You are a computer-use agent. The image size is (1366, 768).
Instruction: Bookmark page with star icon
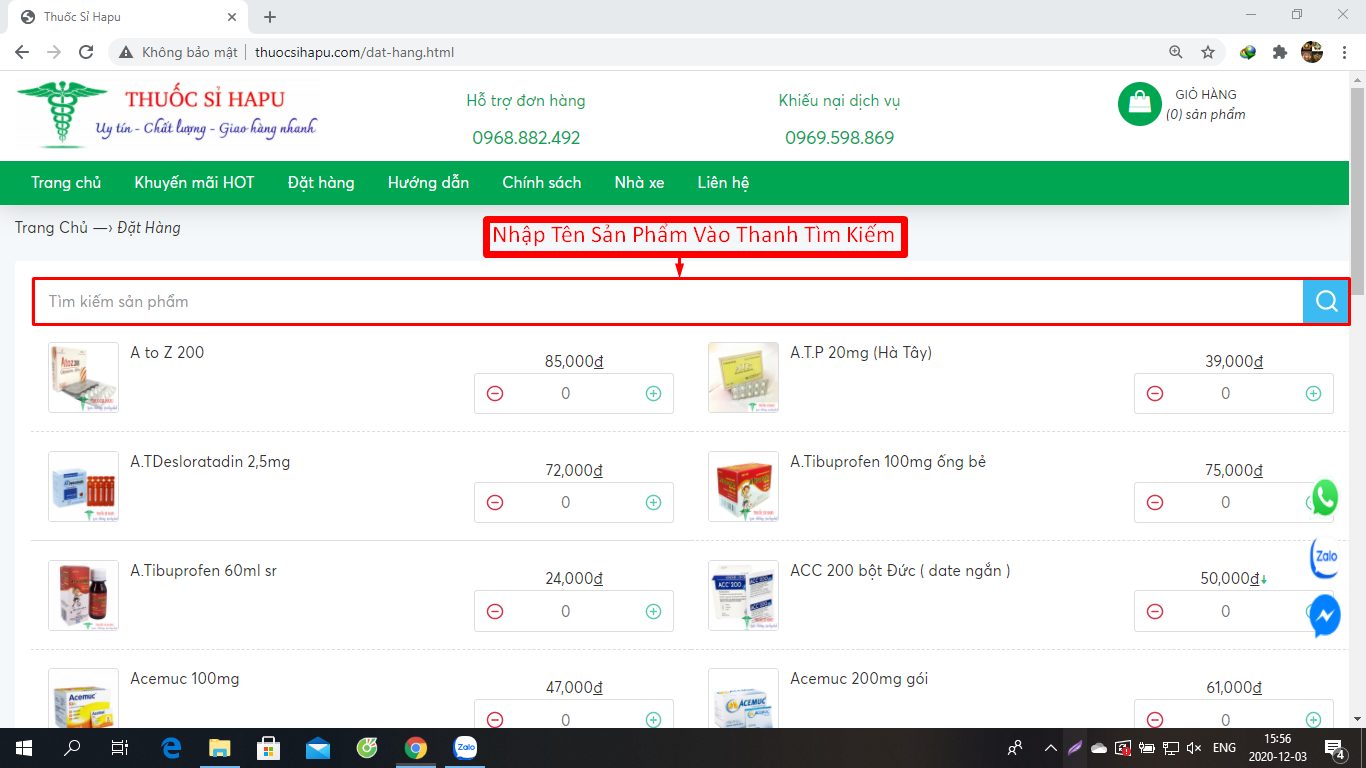point(1208,52)
